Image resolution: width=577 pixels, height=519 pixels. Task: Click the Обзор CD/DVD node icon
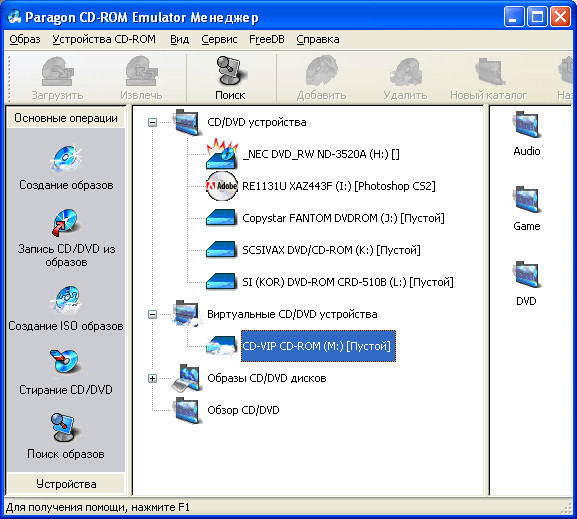[x=188, y=410]
